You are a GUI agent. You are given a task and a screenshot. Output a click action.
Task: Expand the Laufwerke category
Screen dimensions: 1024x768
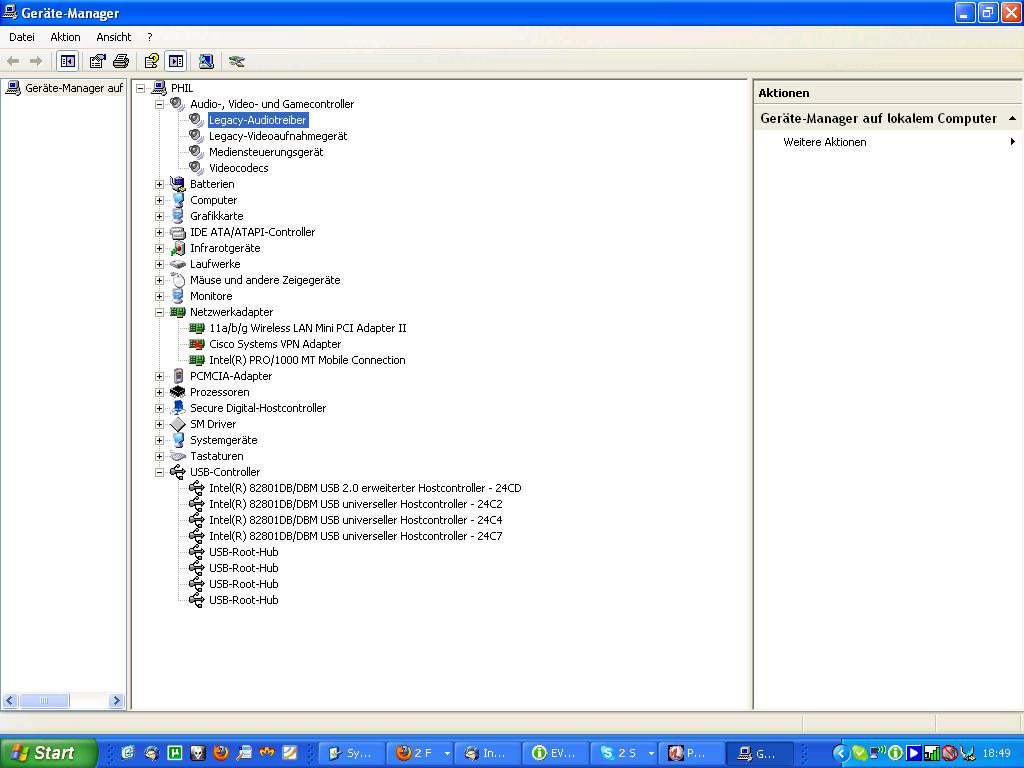click(x=159, y=264)
